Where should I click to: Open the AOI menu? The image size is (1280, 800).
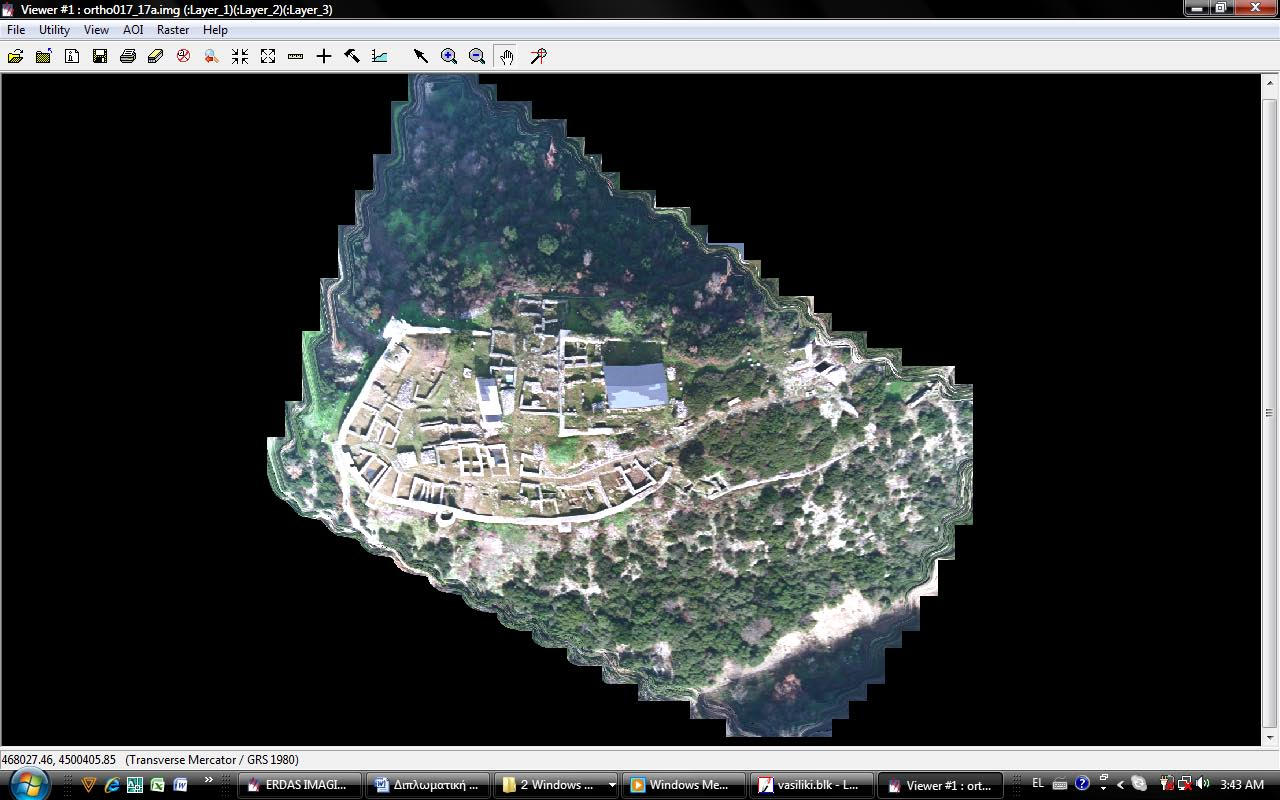tap(133, 30)
